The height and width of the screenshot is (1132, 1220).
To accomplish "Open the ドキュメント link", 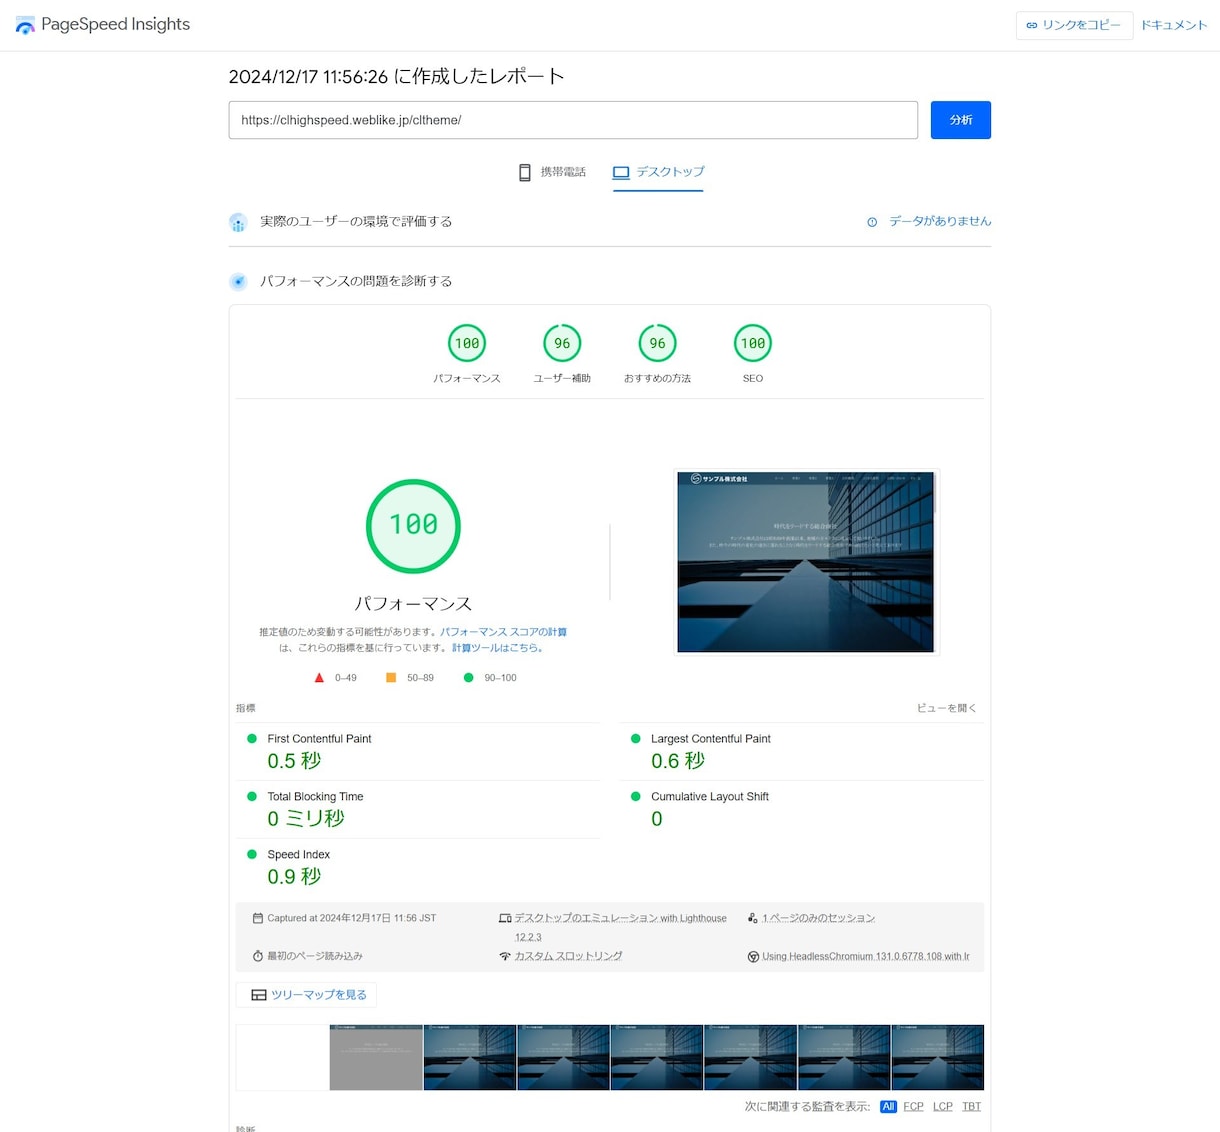I will click(x=1174, y=25).
